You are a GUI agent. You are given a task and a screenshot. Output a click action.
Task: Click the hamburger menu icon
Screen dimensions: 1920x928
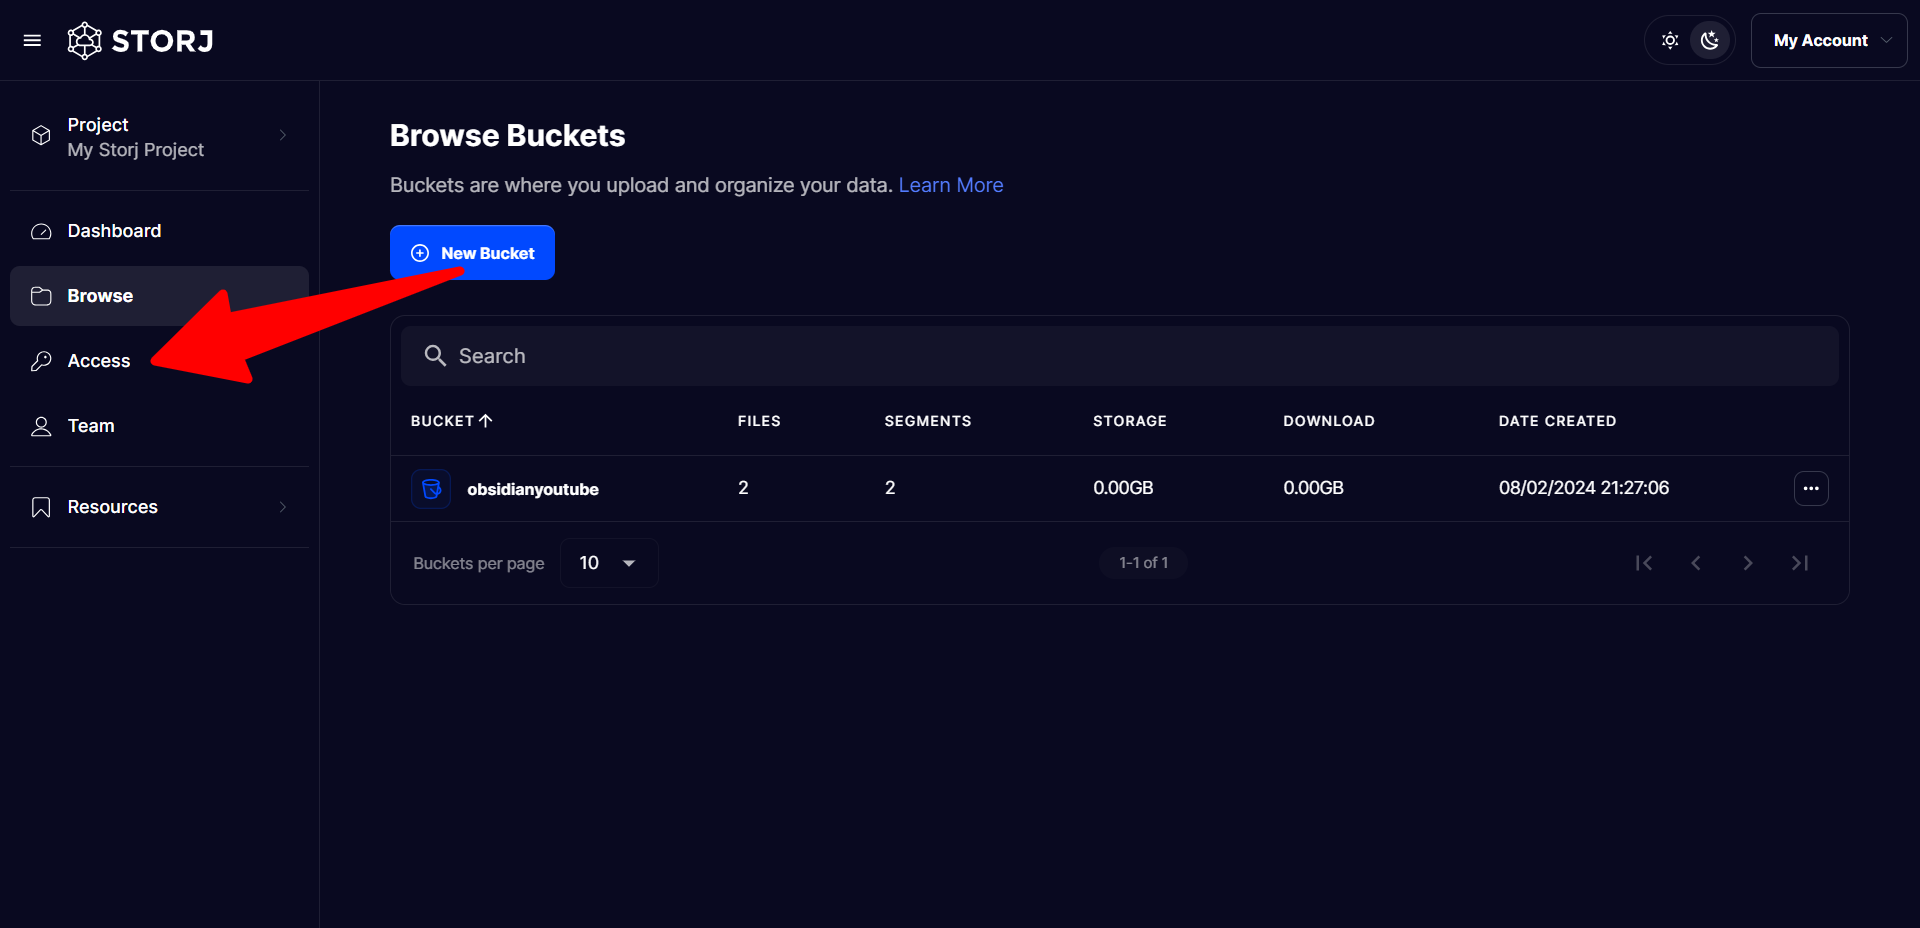pos(32,41)
